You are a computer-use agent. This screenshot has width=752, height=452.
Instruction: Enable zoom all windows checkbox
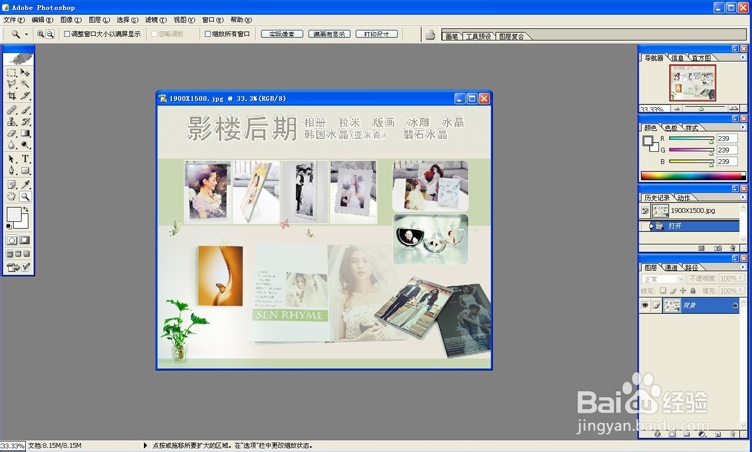click(x=208, y=34)
